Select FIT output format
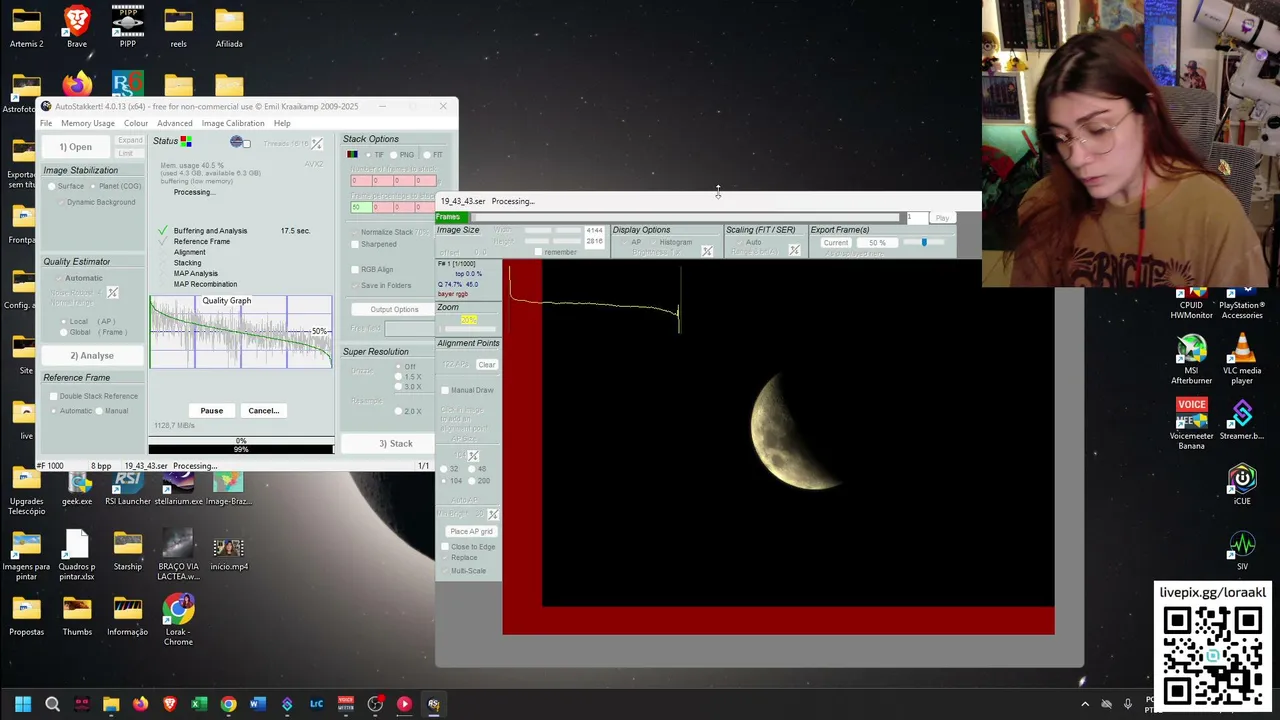The image size is (1280, 720). click(x=426, y=155)
